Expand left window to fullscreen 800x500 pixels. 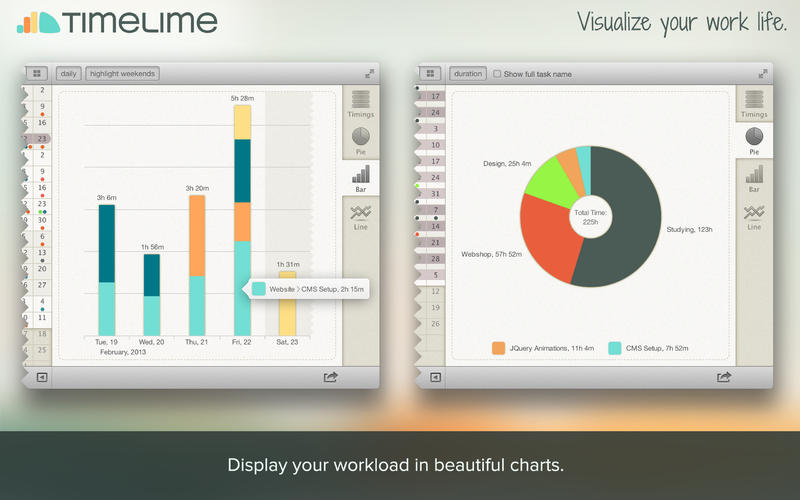tap(369, 74)
